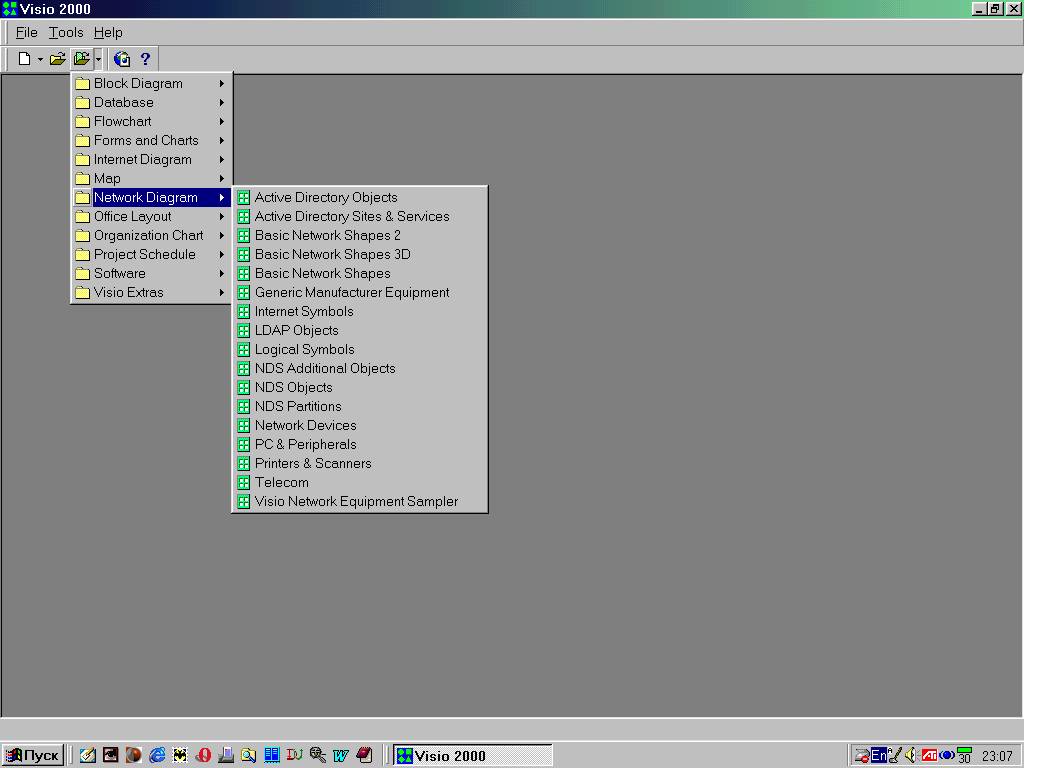The image size is (1055, 768).
Task: Click the Visio on the Web globe icon
Action: (122, 59)
